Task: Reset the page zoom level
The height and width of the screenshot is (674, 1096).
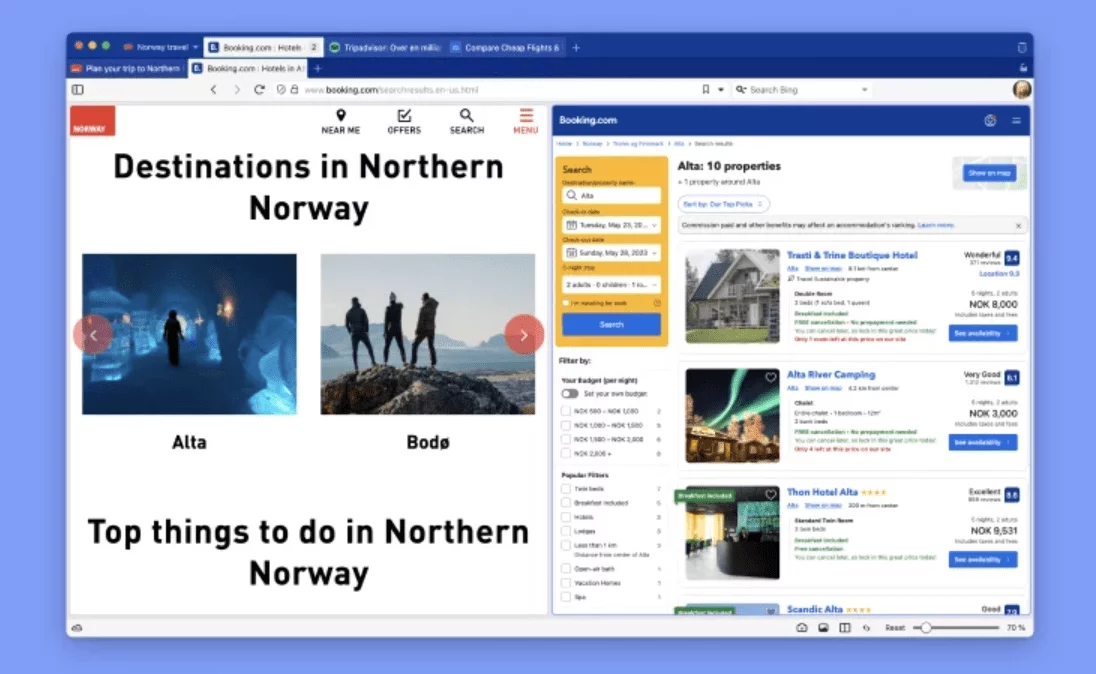Action: [895, 628]
